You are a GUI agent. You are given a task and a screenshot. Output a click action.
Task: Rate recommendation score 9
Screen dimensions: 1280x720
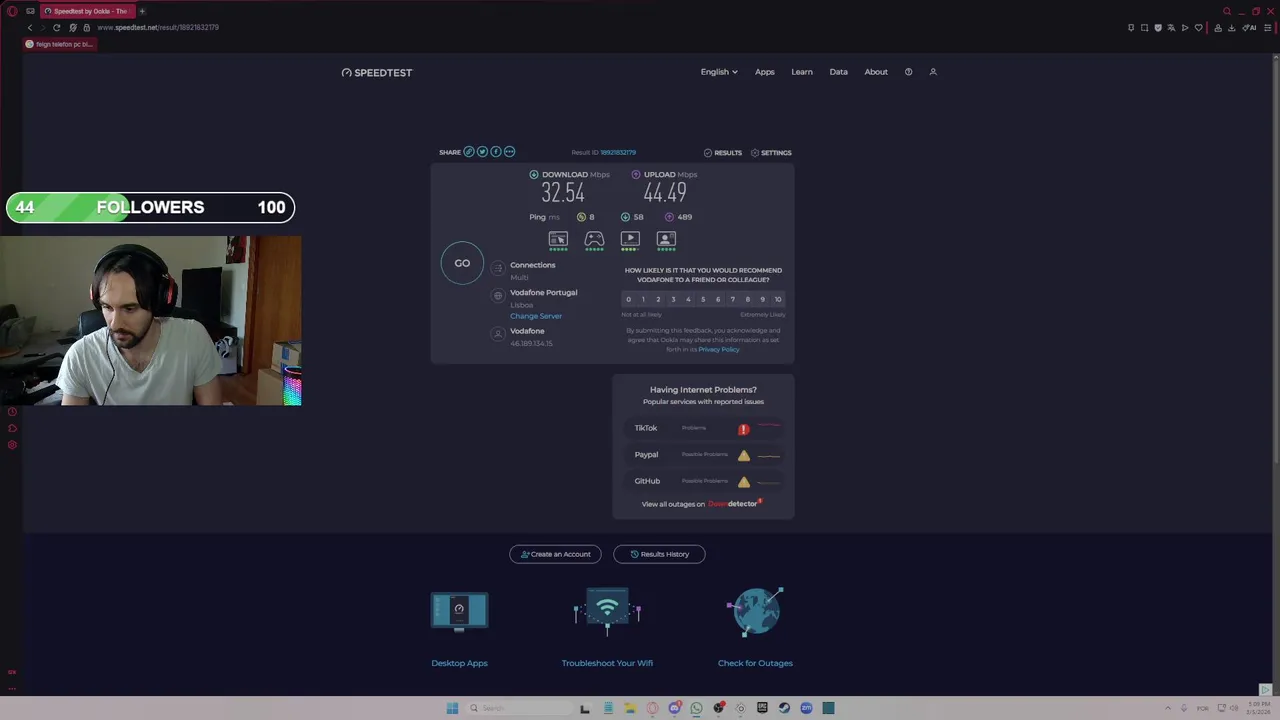pos(762,299)
